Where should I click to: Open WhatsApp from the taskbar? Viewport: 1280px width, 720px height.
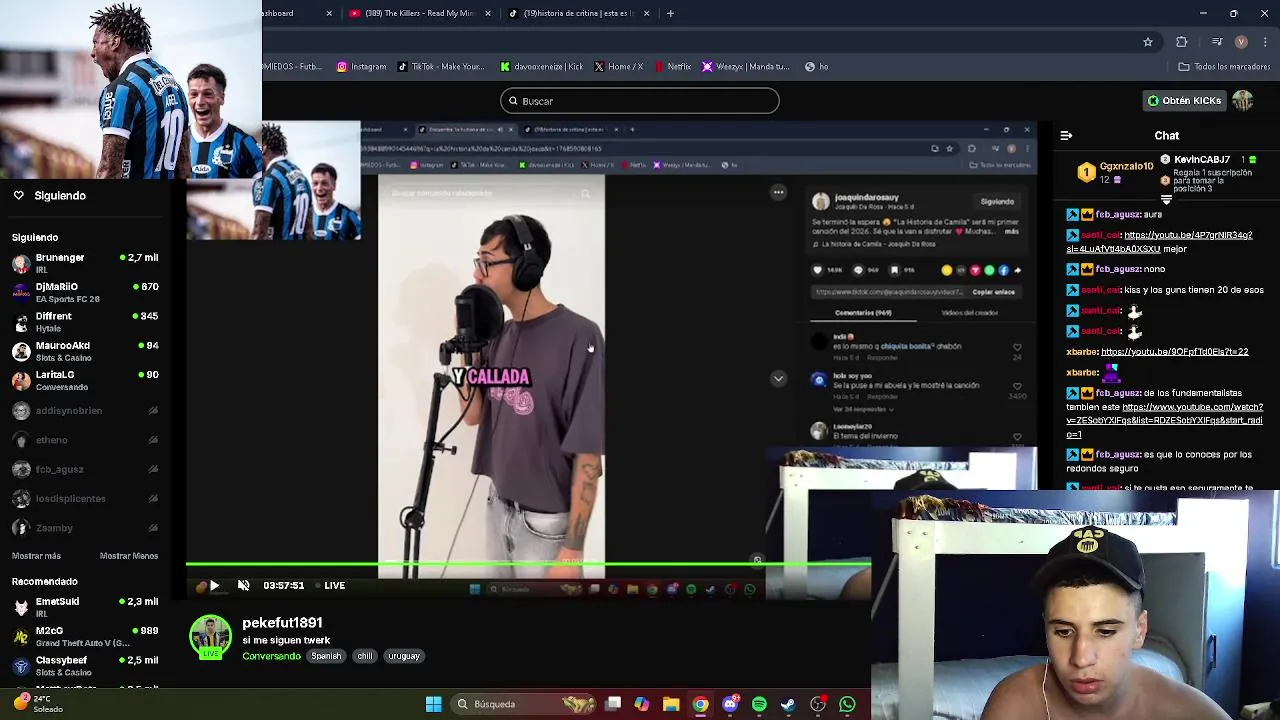847,704
